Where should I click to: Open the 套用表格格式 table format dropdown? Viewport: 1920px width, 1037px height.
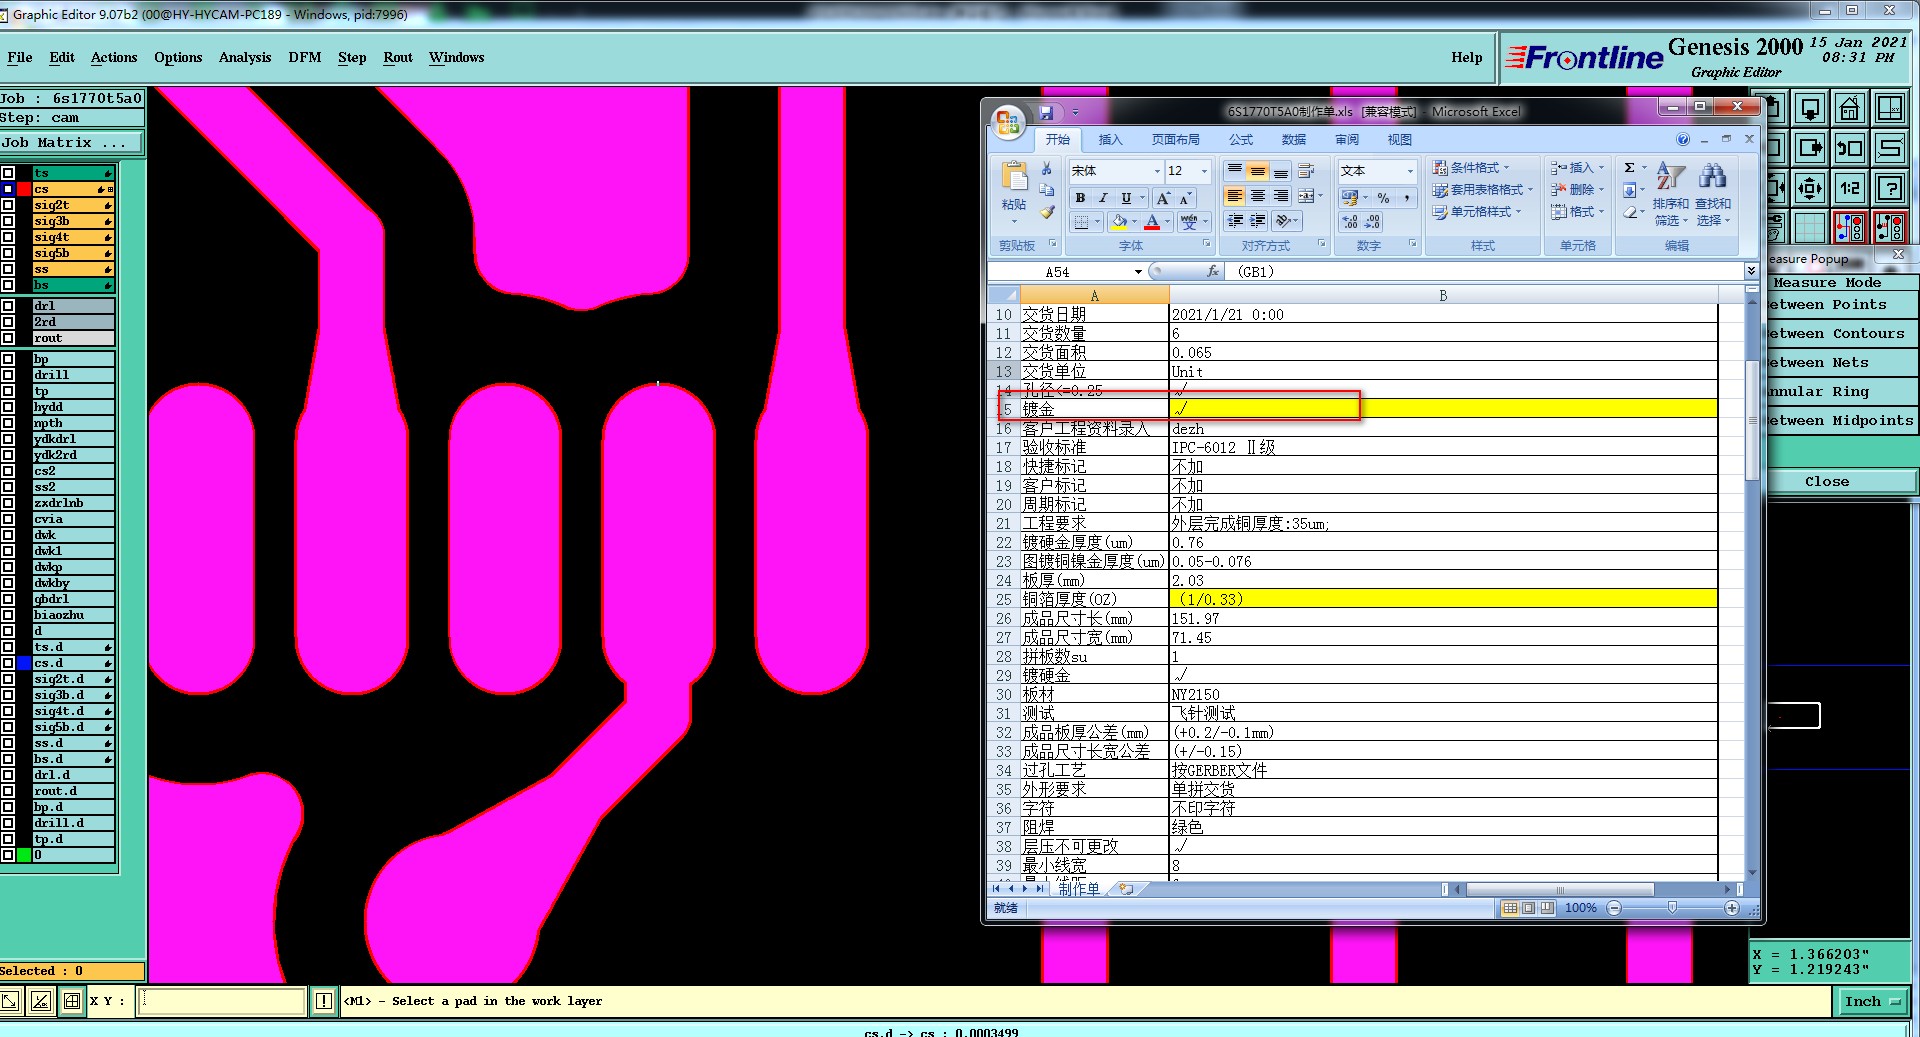(1482, 190)
